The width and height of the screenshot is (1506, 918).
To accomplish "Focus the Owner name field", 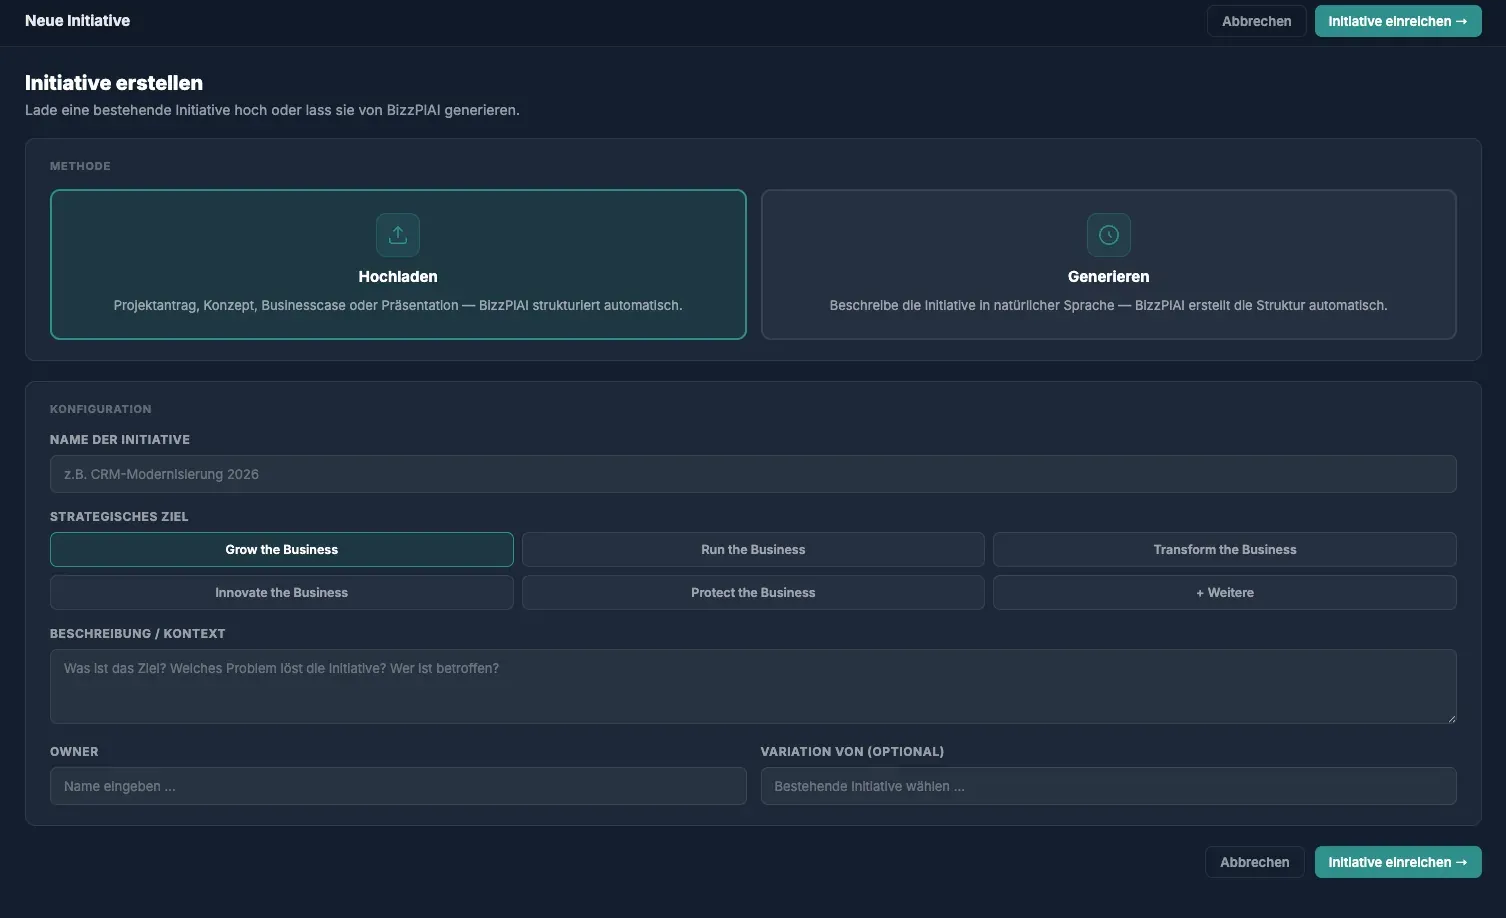I will pos(398,786).
